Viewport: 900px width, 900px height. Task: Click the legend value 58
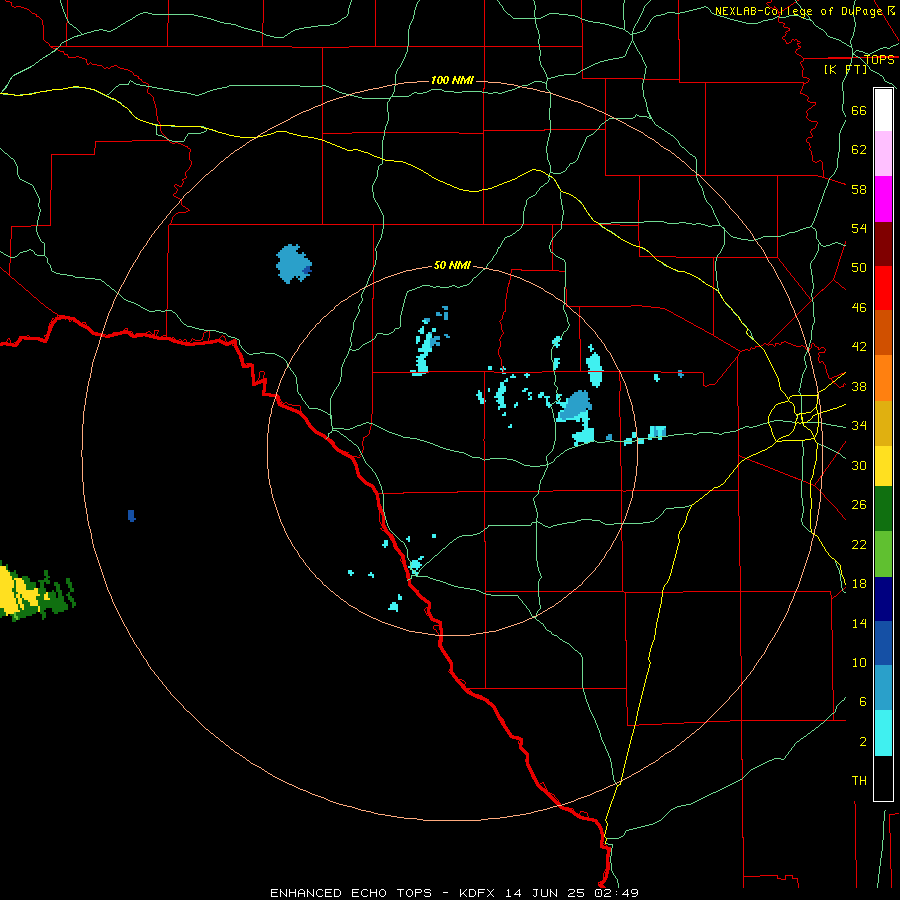tap(859, 189)
